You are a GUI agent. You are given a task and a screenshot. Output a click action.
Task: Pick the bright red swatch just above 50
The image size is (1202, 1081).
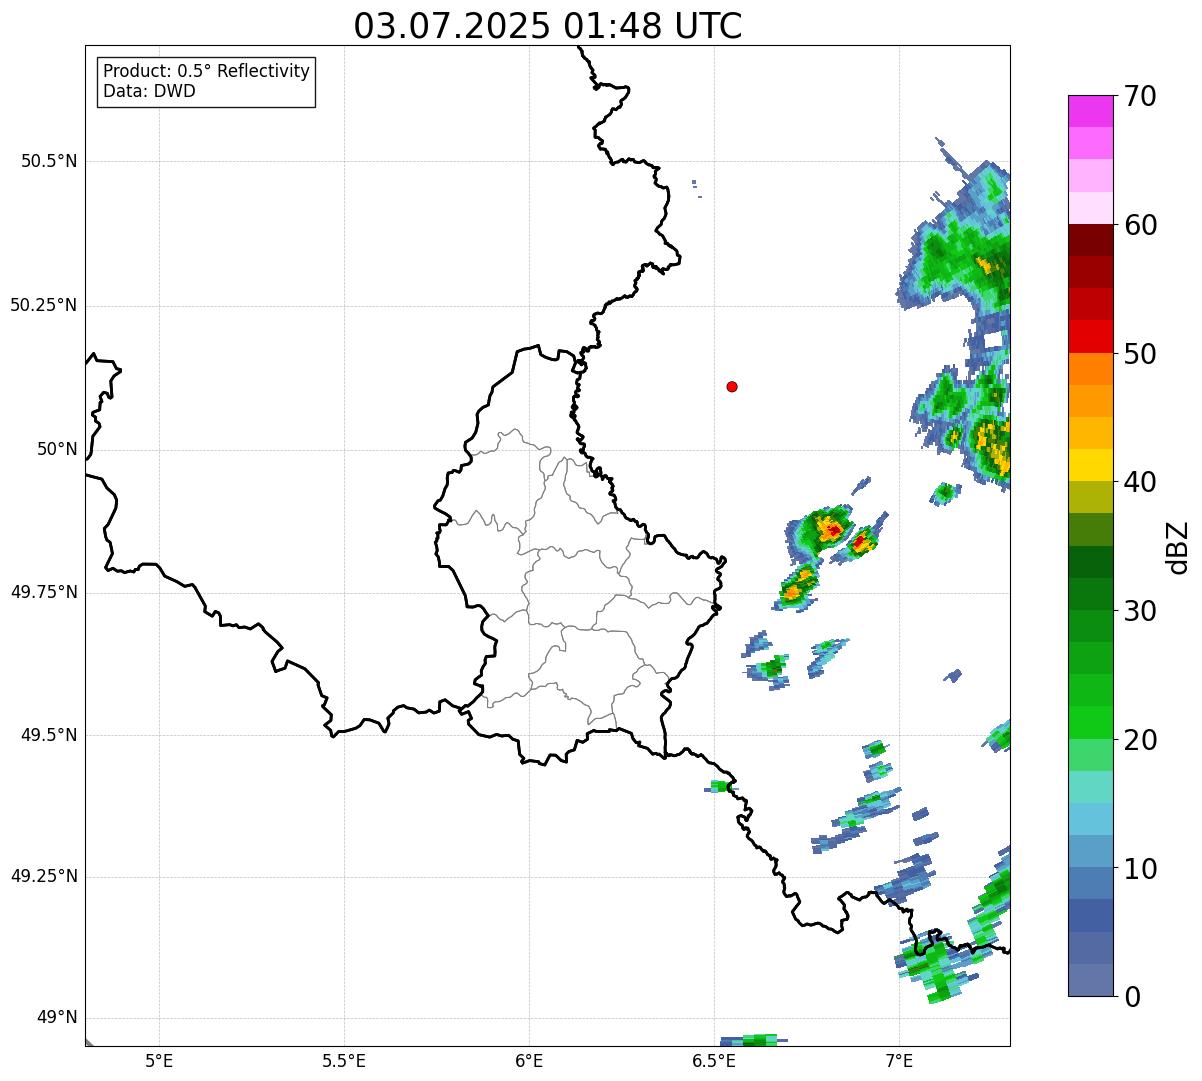pos(1090,336)
